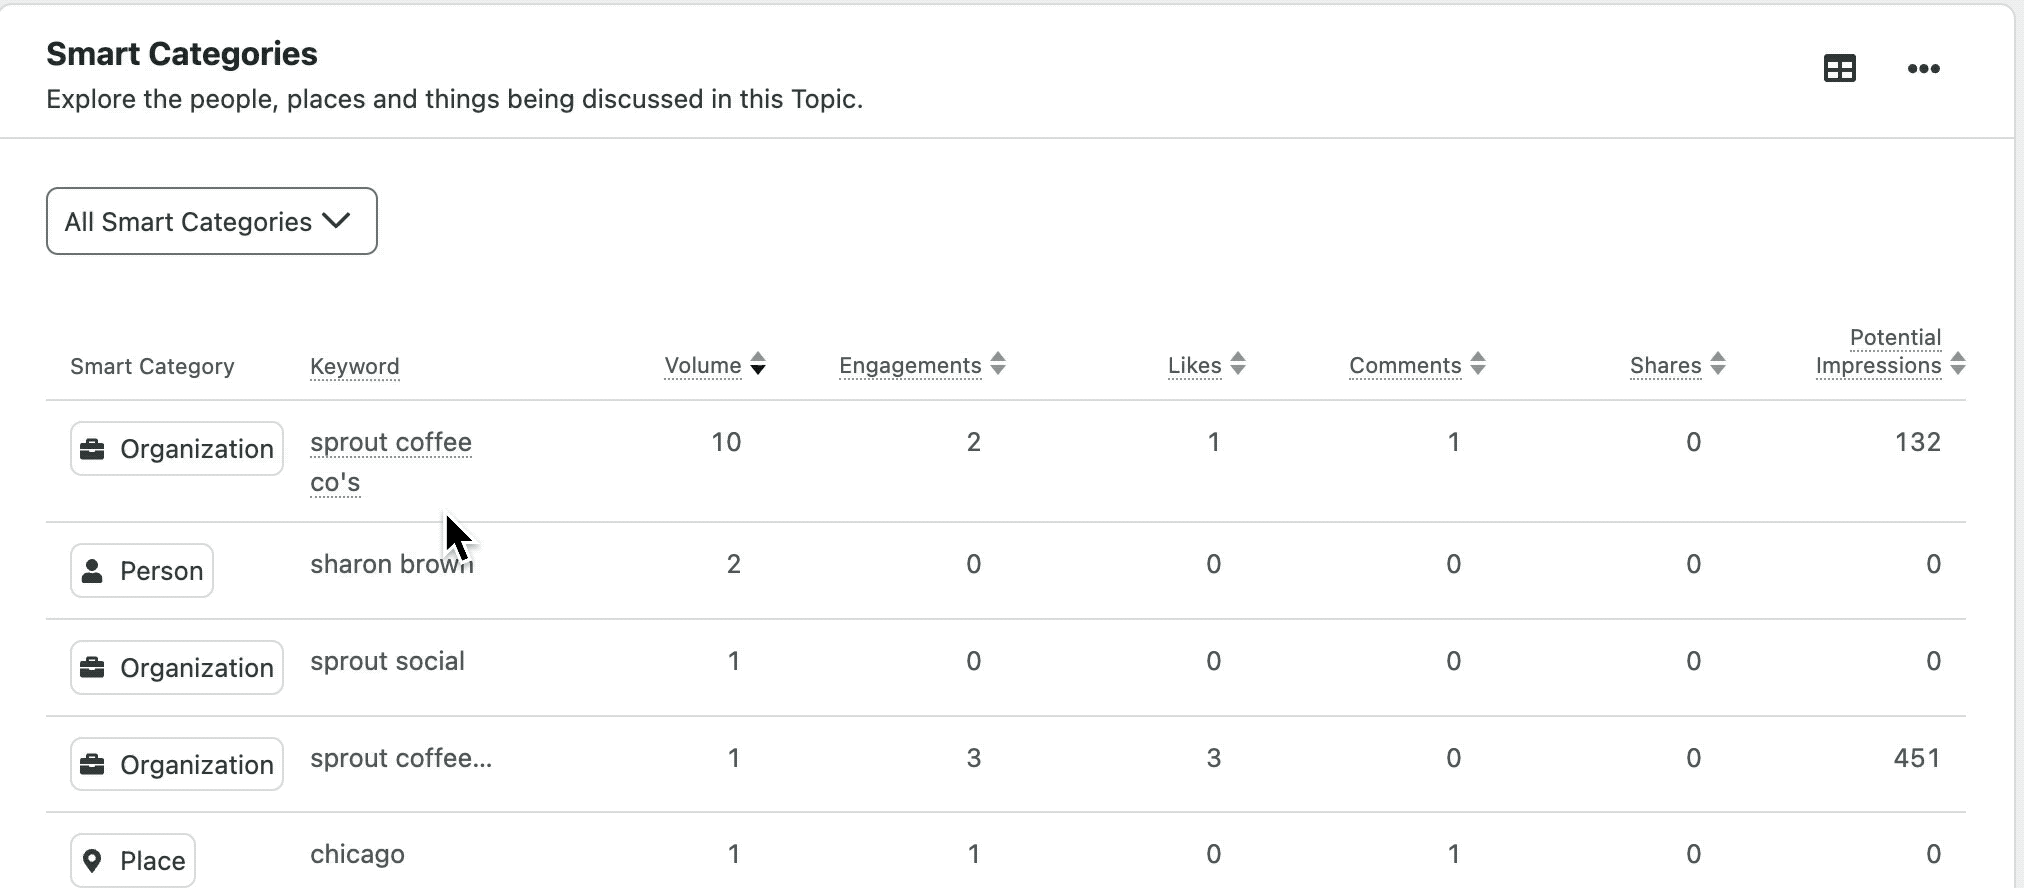
Task: Open All Smart Categories dropdown
Action: (212, 221)
